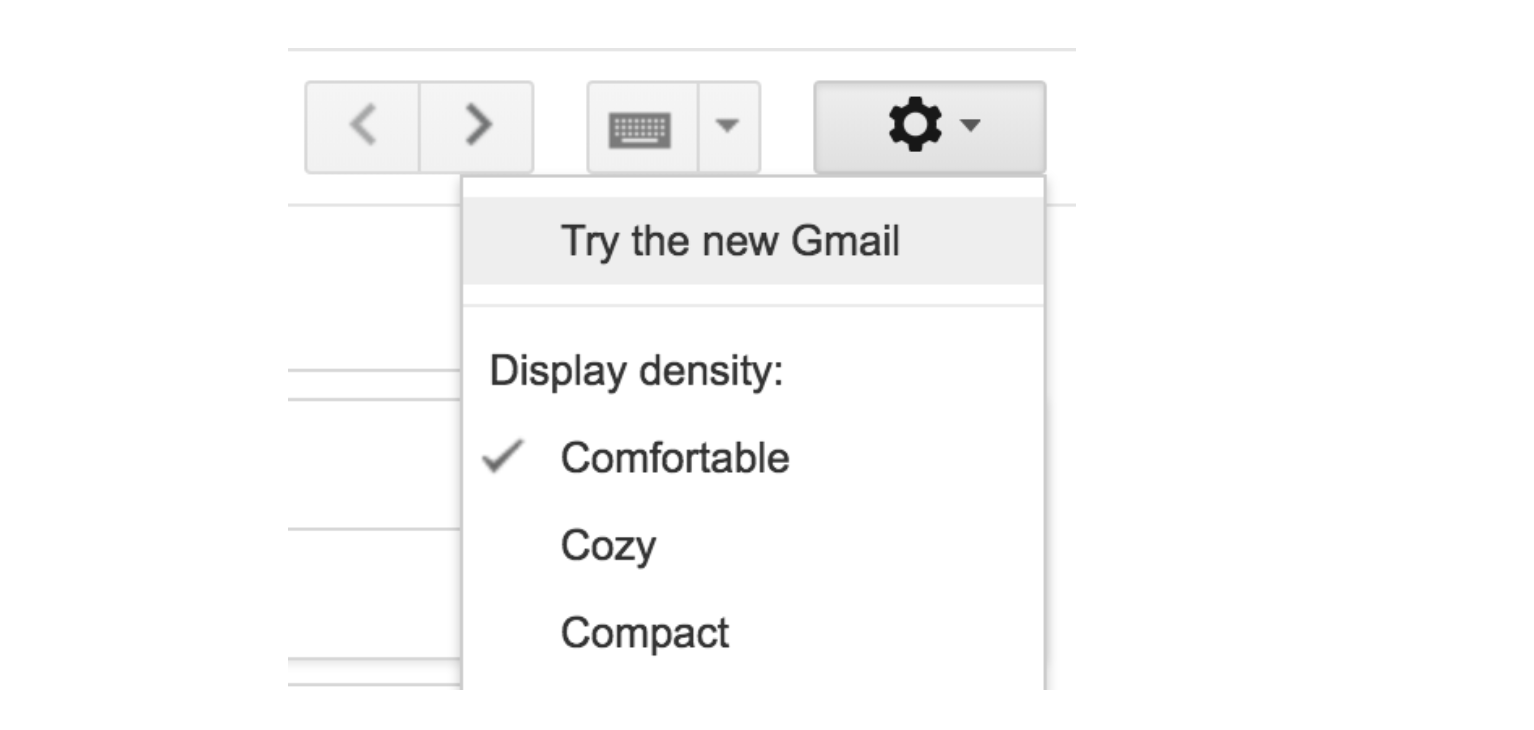1534x730 pixels.
Task: Click the checkmark beside Comfortable
Action: pyautogui.click(x=502, y=458)
